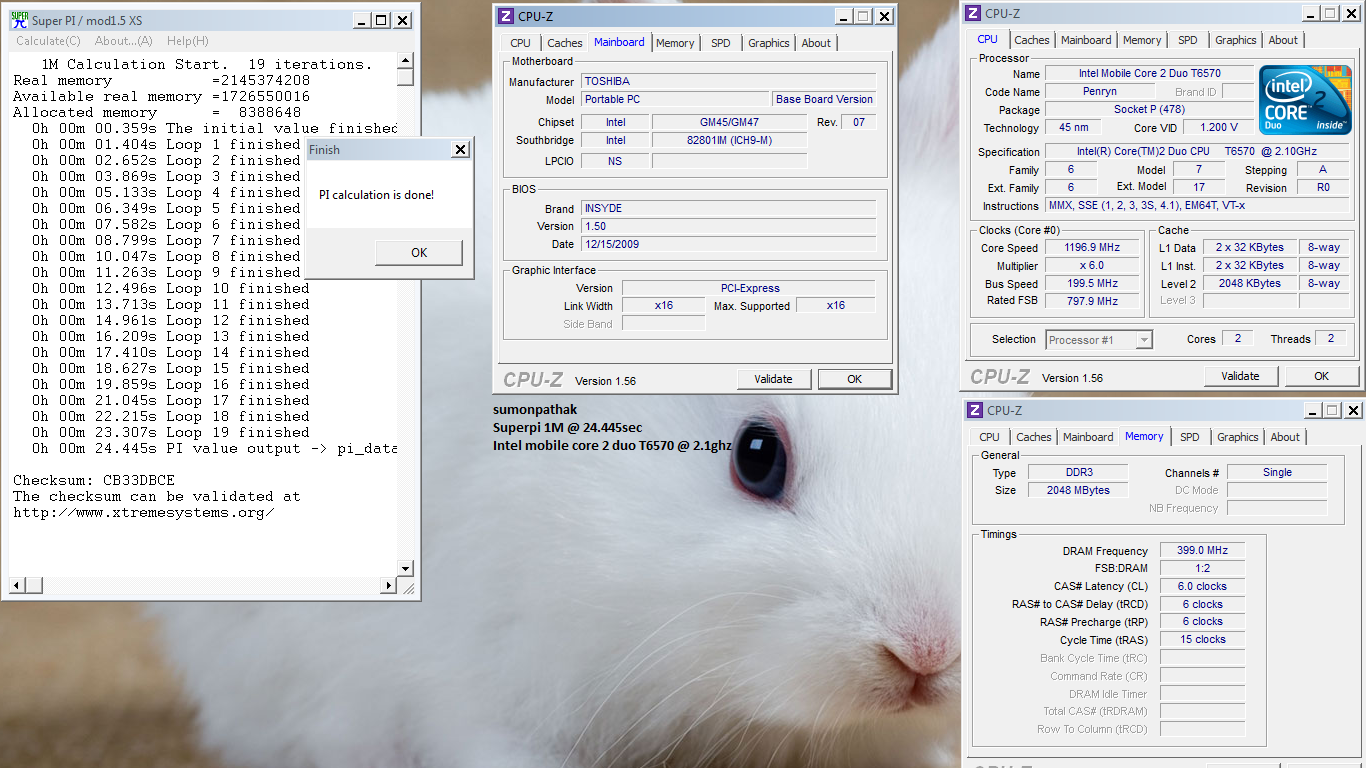Click OK in the Finish dialog
The height and width of the screenshot is (768, 1366).
pyautogui.click(x=419, y=253)
